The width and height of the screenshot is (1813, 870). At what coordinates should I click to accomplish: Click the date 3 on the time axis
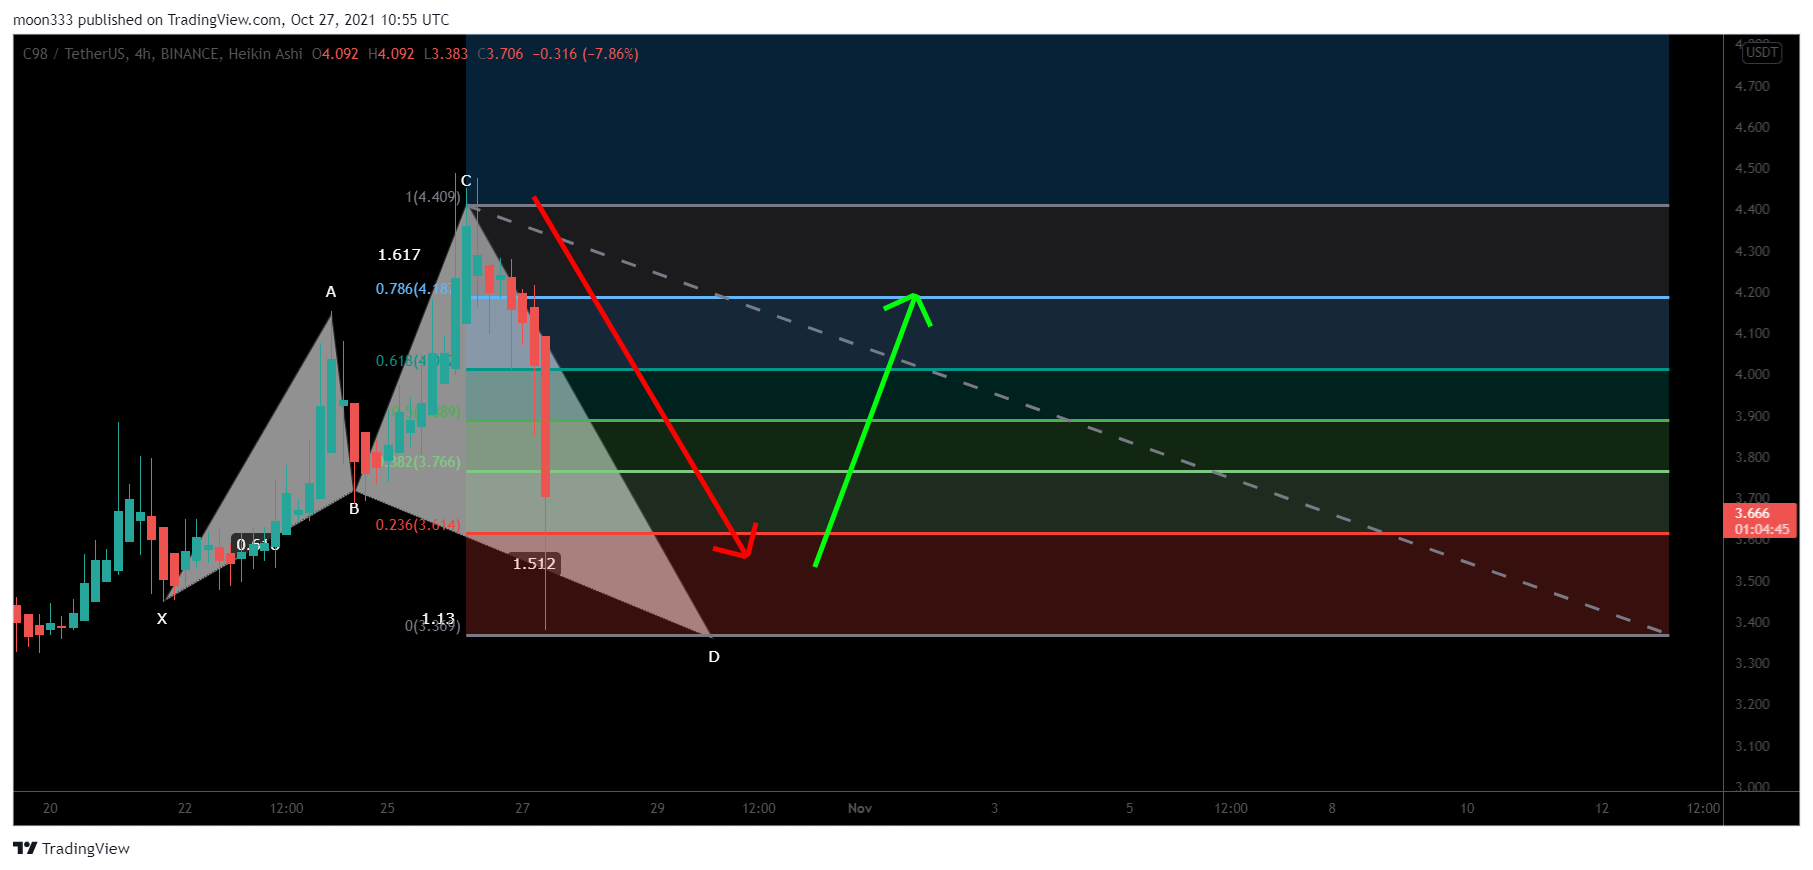pyautogui.click(x=994, y=808)
